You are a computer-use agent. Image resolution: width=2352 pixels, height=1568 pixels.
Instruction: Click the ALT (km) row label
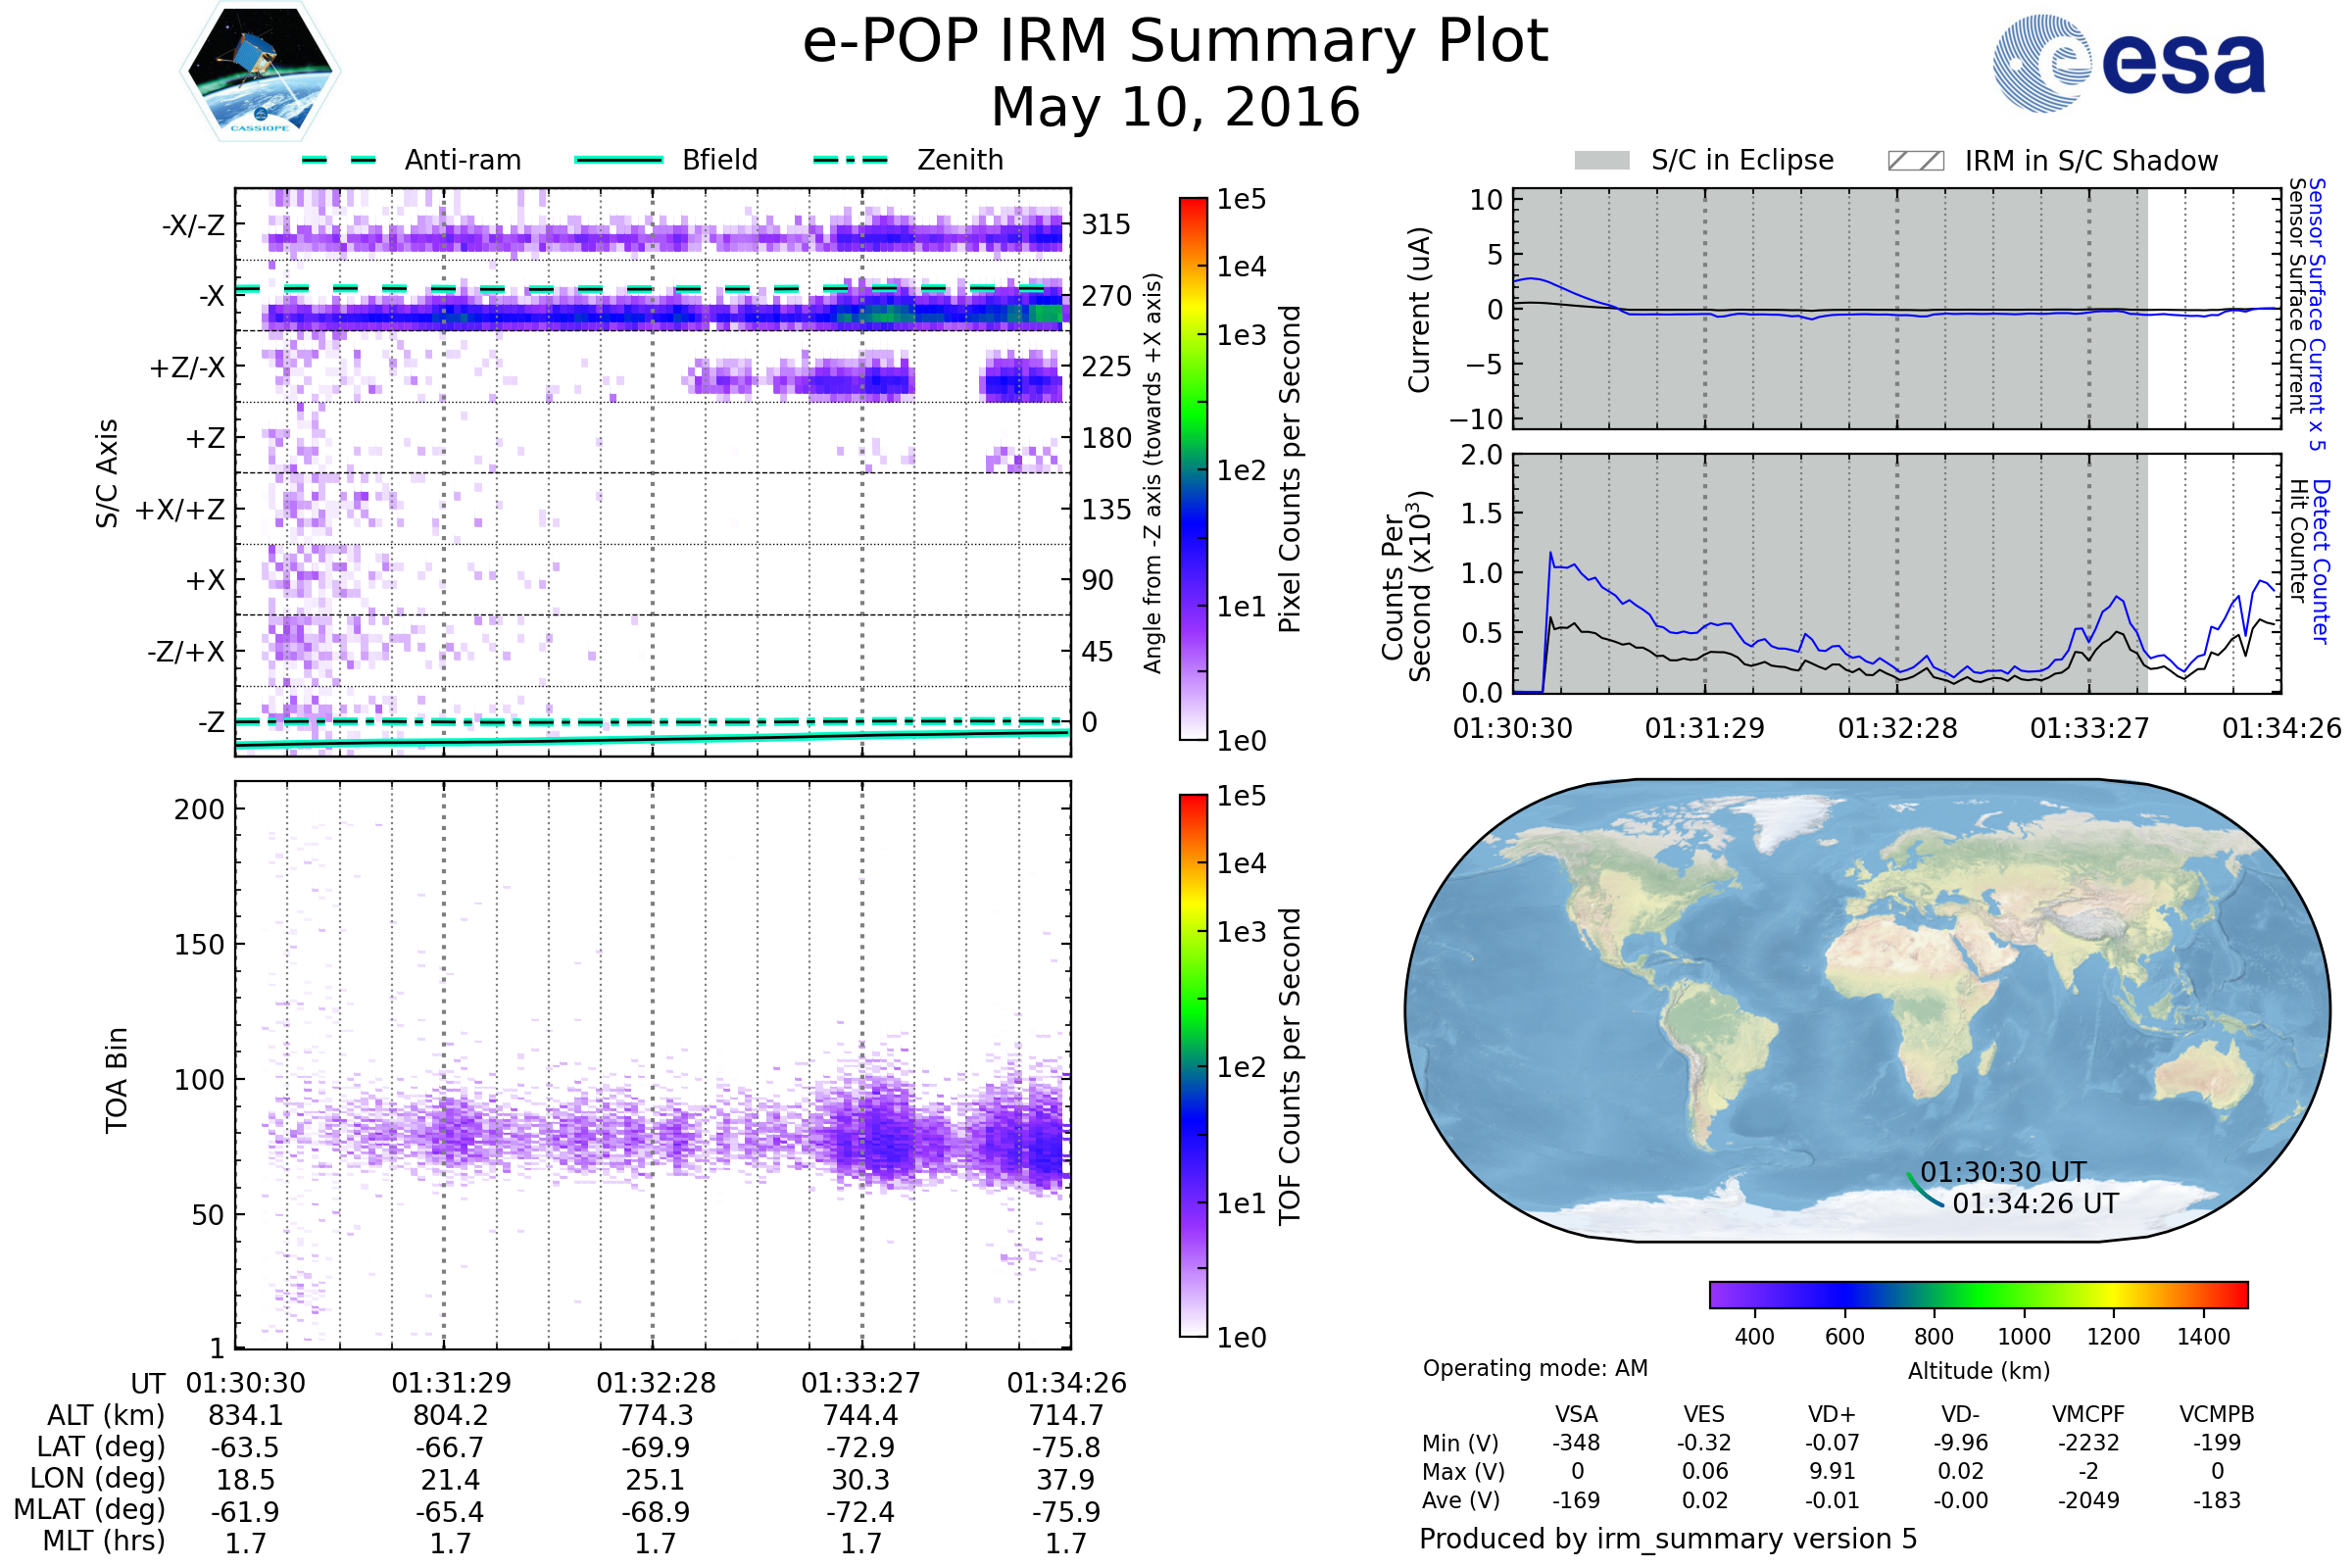[x=105, y=1416]
